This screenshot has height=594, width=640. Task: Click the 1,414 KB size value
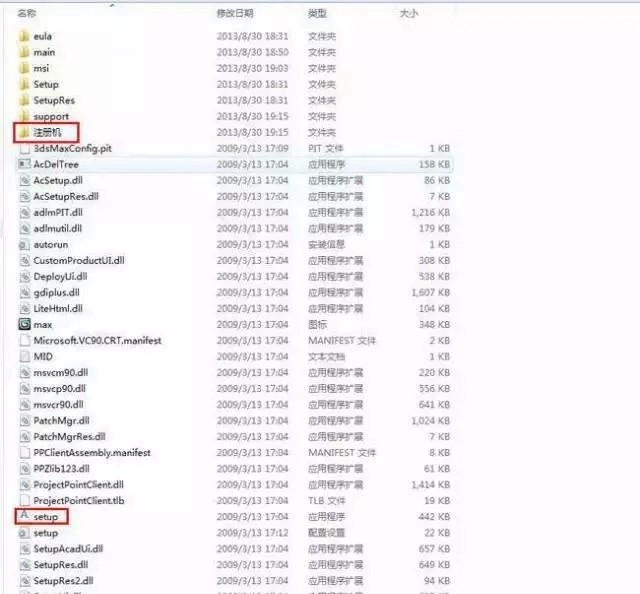(431, 485)
